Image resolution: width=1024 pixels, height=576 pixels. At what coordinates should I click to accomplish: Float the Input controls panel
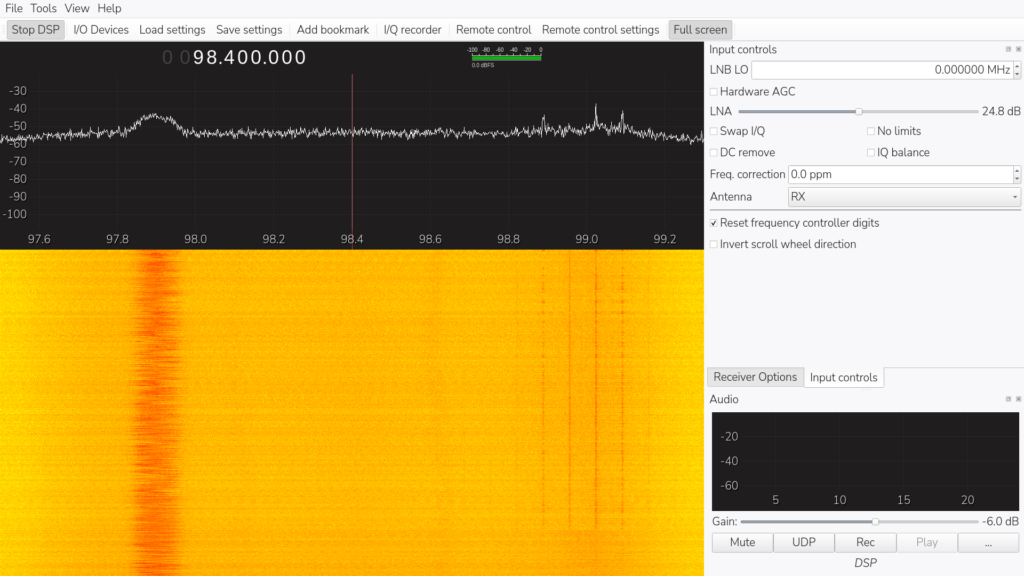1008,49
